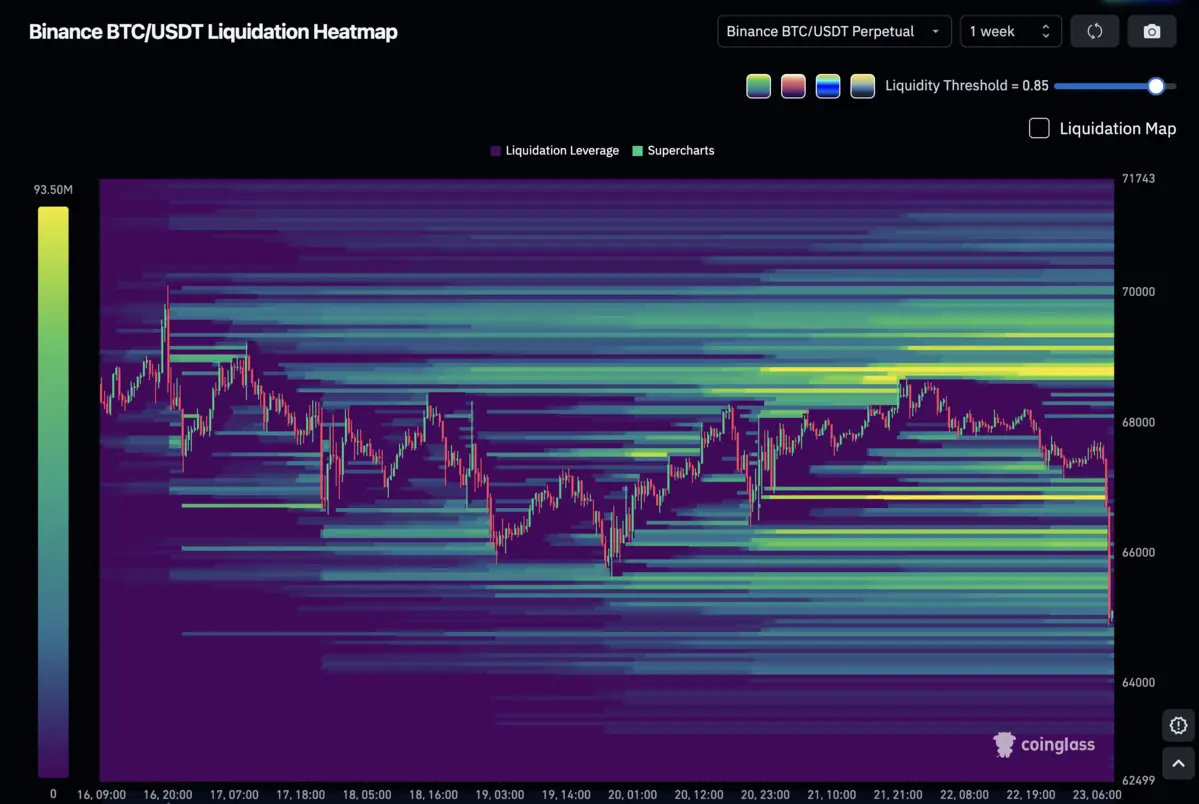This screenshot has width=1199, height=804.
Task: Click the Binance BTC/USDT Liquidation Heatmap title
Action: 213,31
